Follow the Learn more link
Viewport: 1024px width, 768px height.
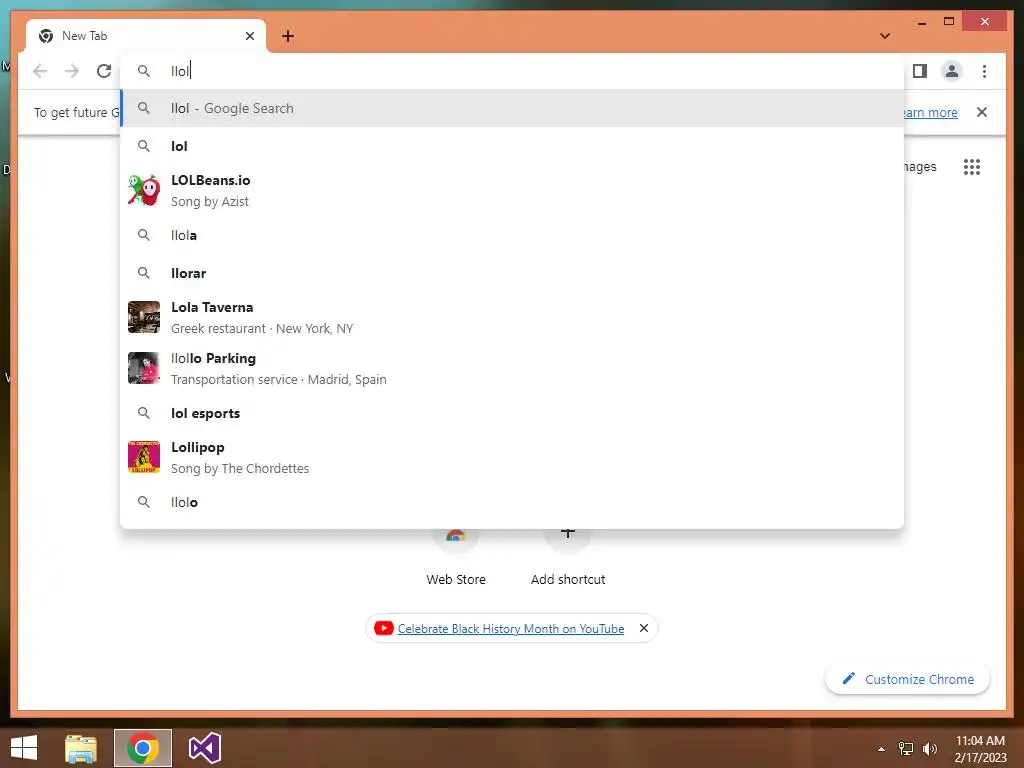[x=931, y=112]
